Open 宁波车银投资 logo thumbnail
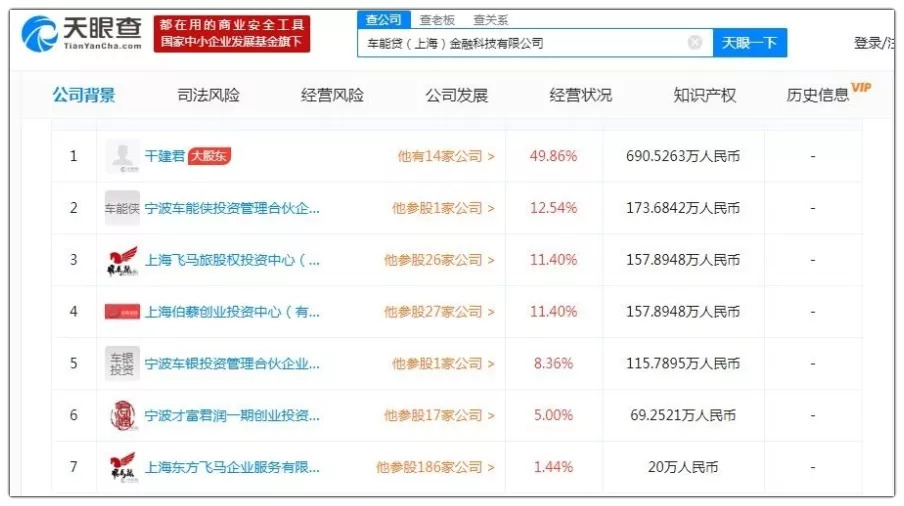 [122, 364]
